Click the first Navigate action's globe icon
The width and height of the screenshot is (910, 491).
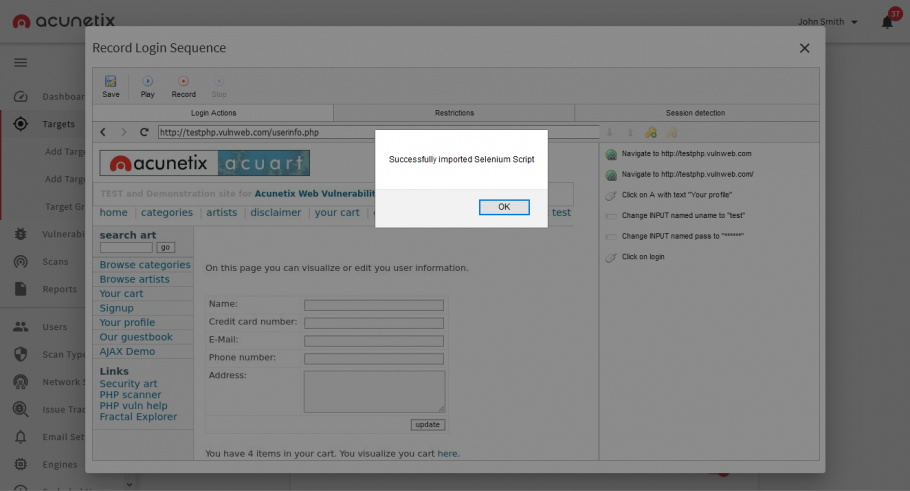(611, 154)
